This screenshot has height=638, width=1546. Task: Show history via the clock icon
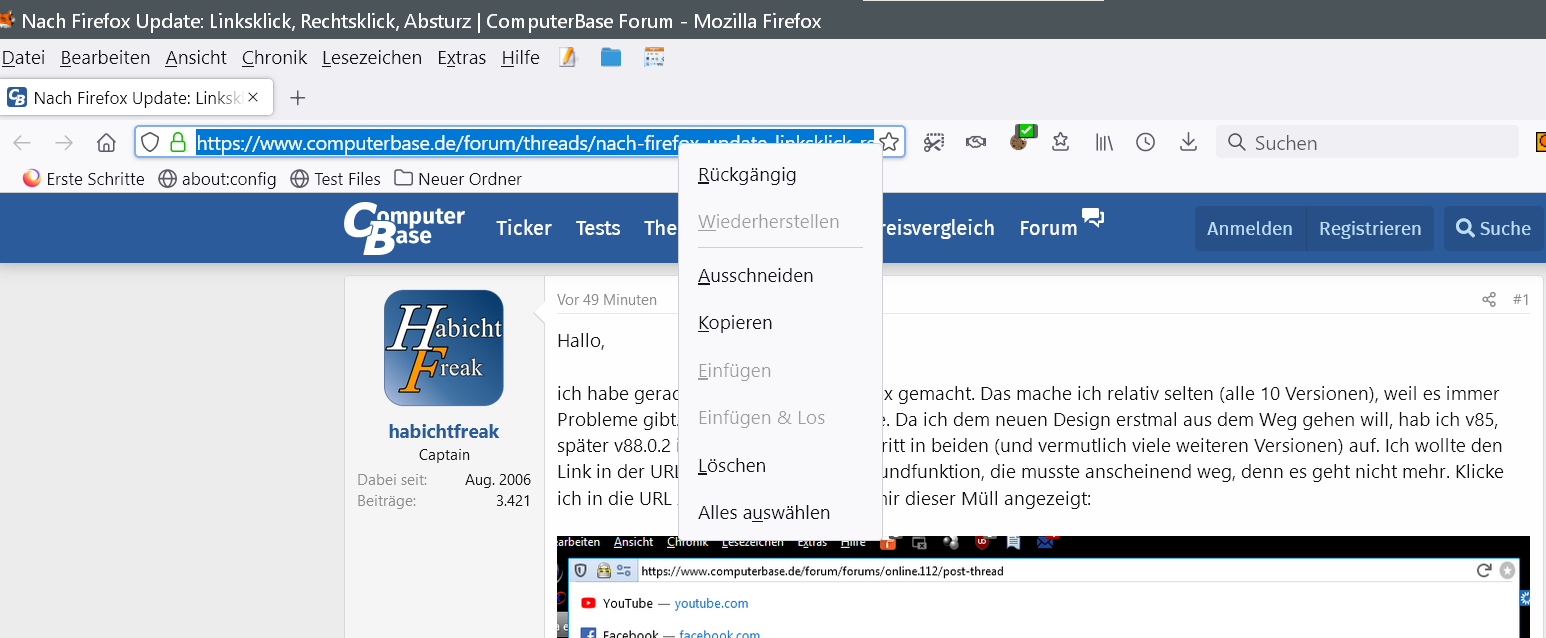click(x=1146, y=142)
